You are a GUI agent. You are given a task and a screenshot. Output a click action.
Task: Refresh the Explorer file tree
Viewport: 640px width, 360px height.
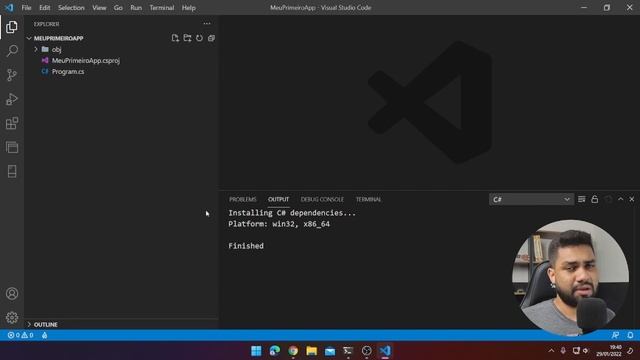199,38
